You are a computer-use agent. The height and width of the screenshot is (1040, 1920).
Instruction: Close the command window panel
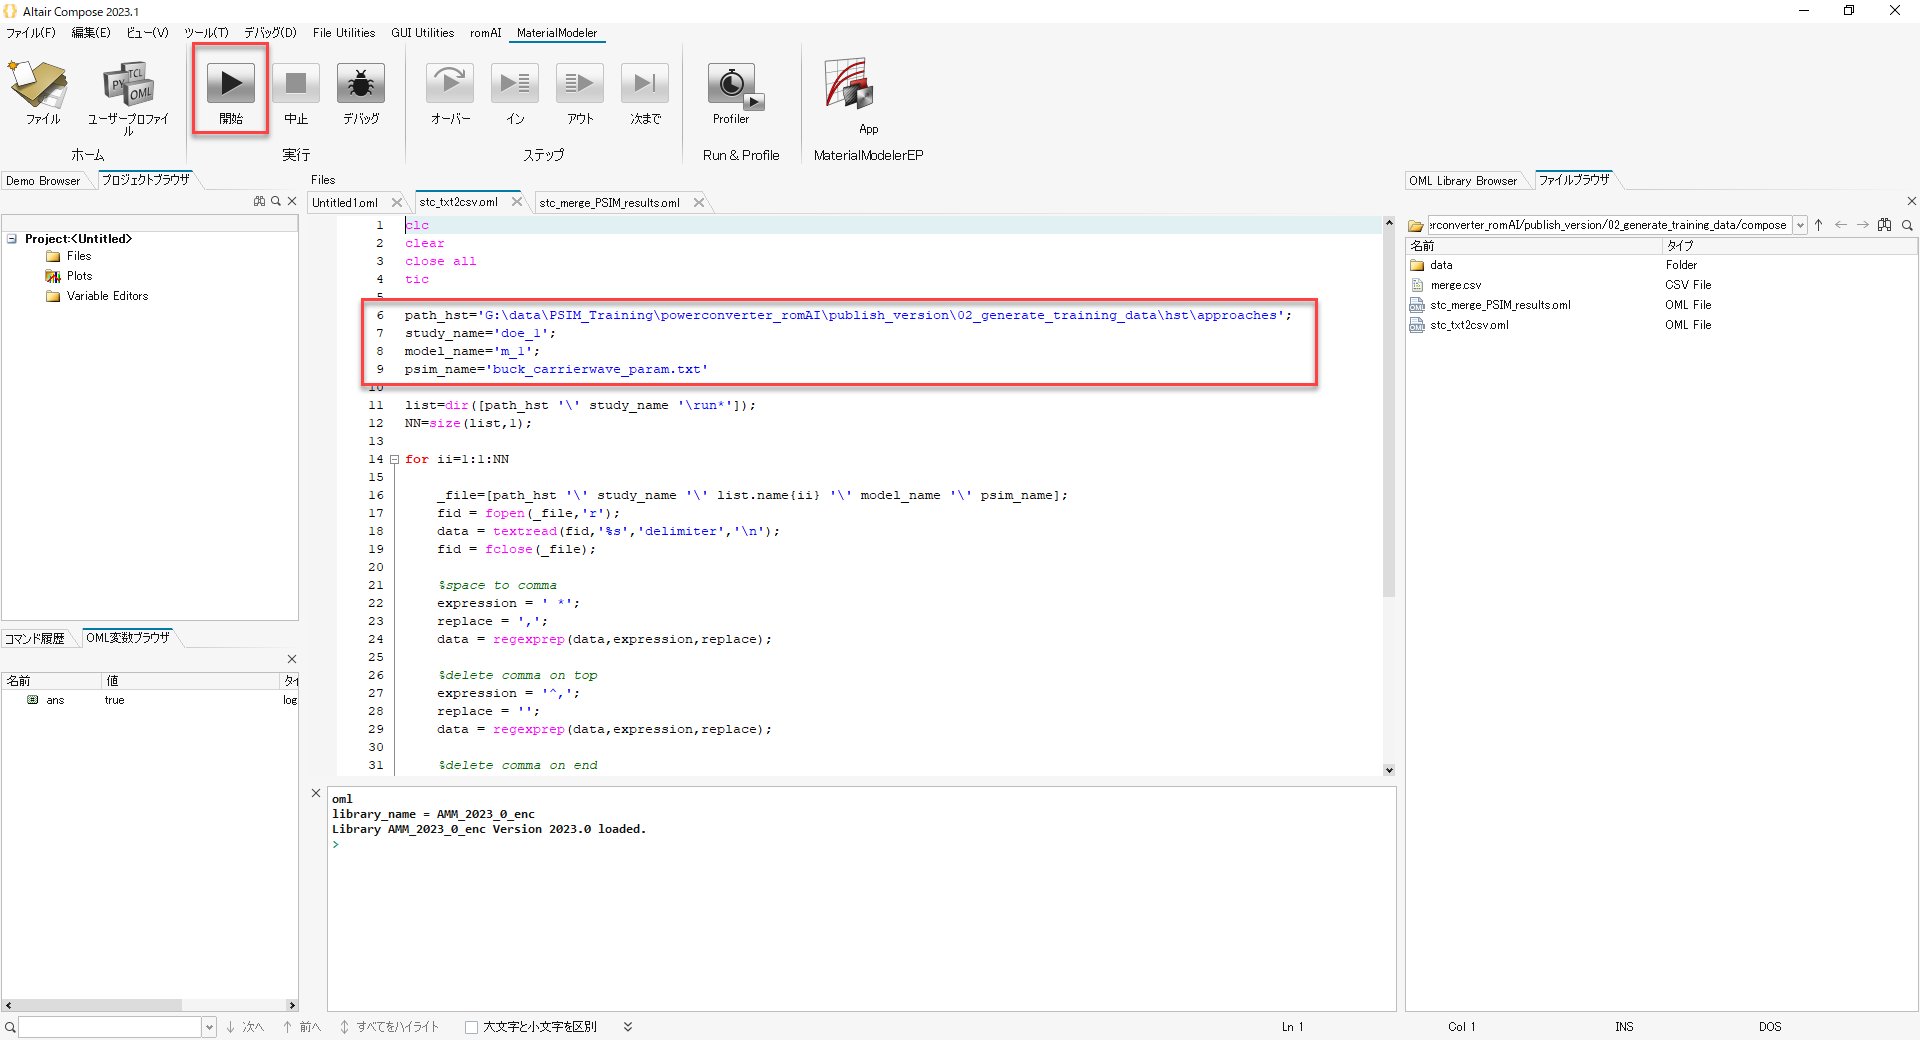[x=316, y=793]
